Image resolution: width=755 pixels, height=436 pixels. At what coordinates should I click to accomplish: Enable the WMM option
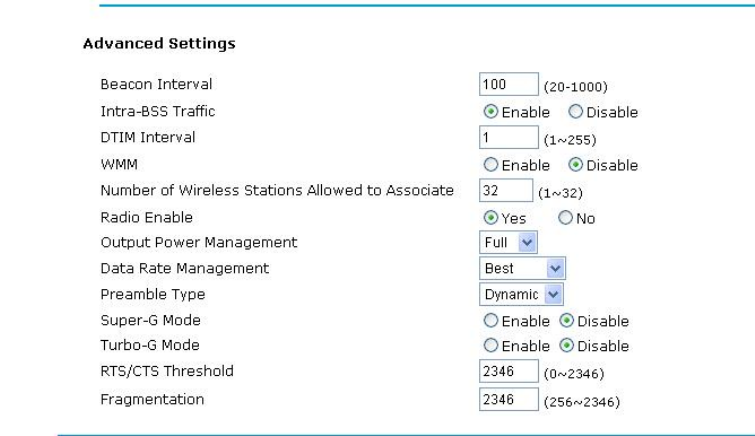tap(490, 165)
